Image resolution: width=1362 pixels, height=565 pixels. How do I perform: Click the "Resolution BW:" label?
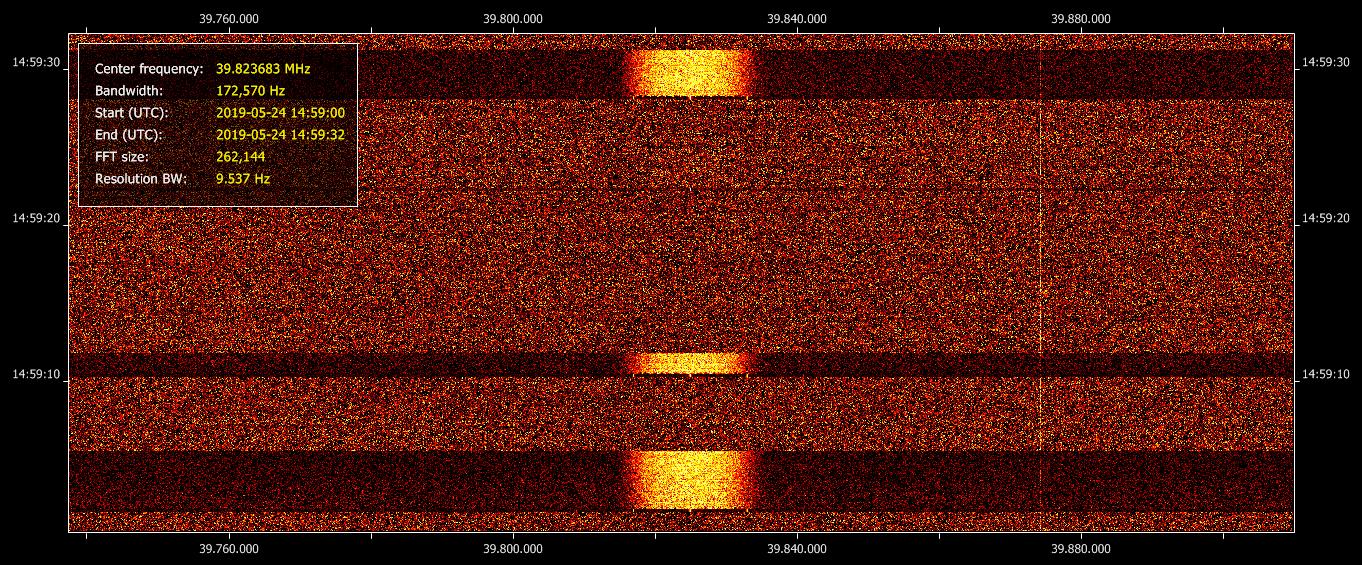click(141, 179)
